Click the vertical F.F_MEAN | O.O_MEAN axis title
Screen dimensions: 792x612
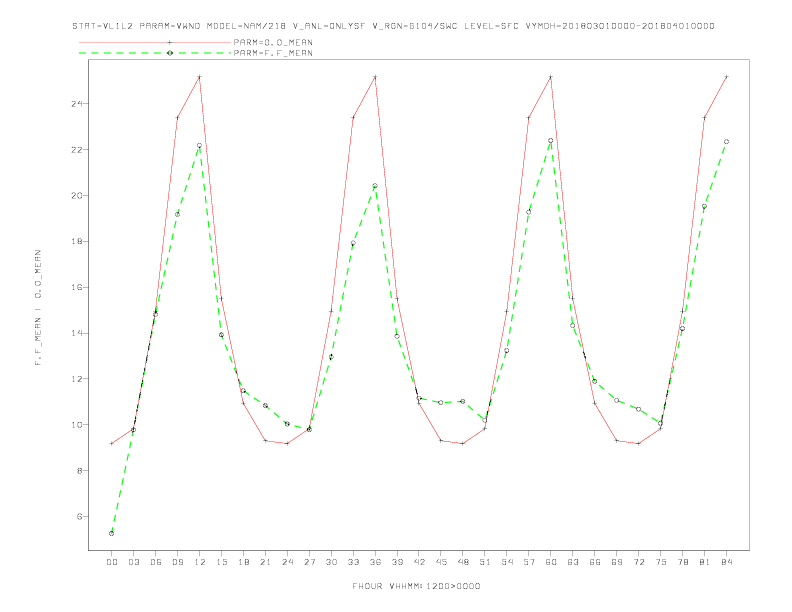[x=38, y=308]
